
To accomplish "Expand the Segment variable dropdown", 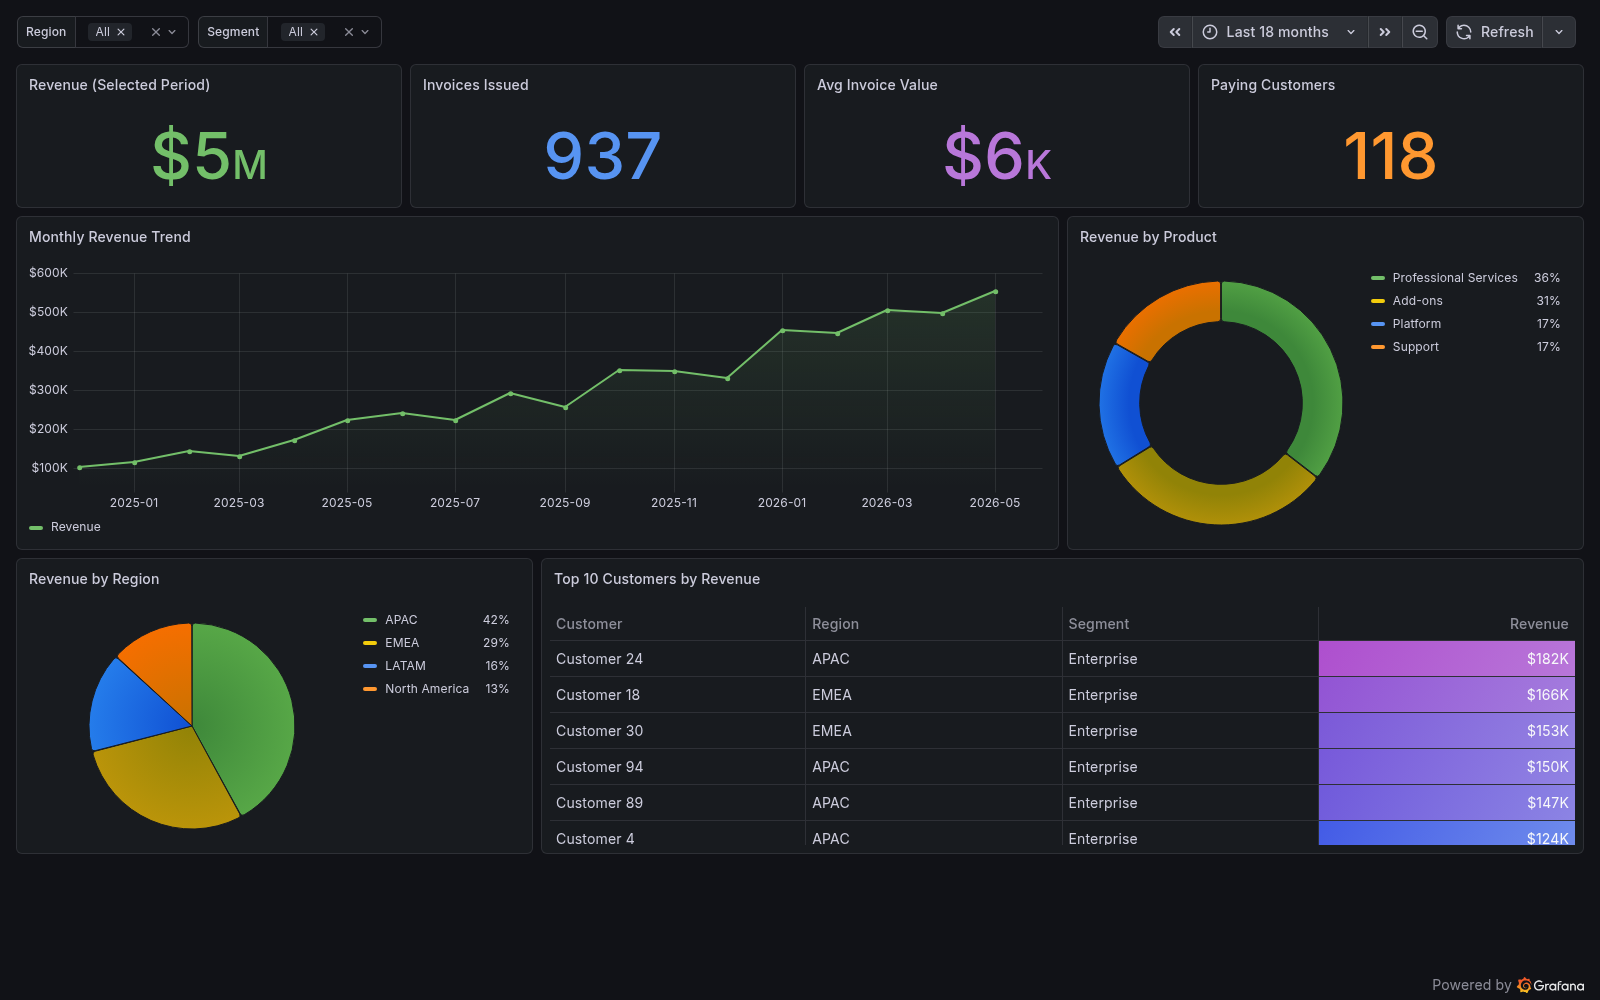I will click(x=365, y=32).
